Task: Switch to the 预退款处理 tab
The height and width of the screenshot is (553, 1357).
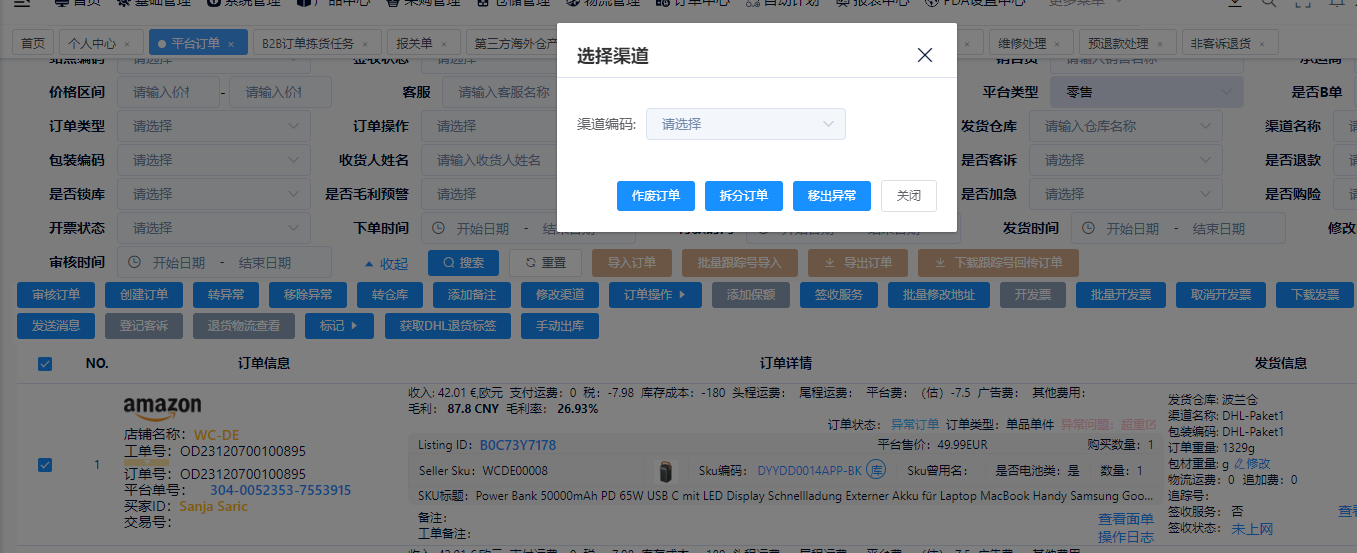Action: tap(1119, 44)
